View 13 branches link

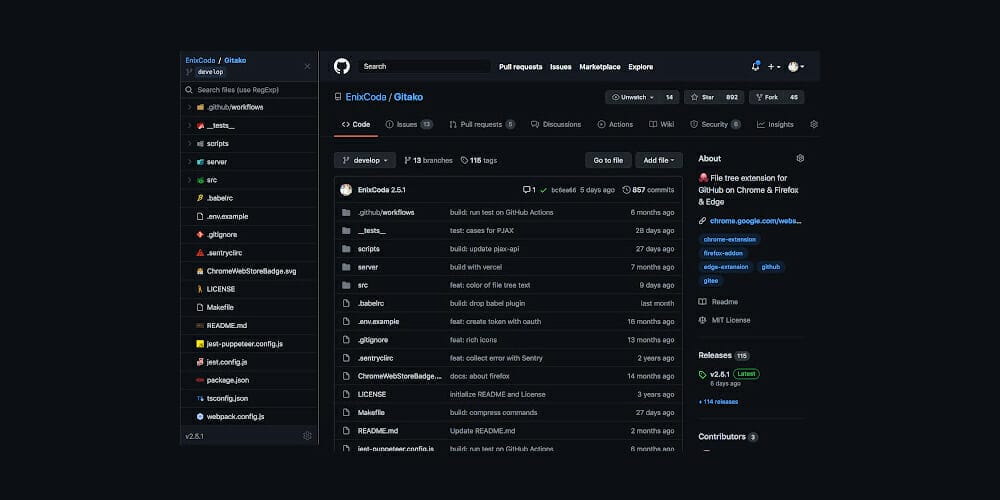pyautogui.click(x=428, y=161)
